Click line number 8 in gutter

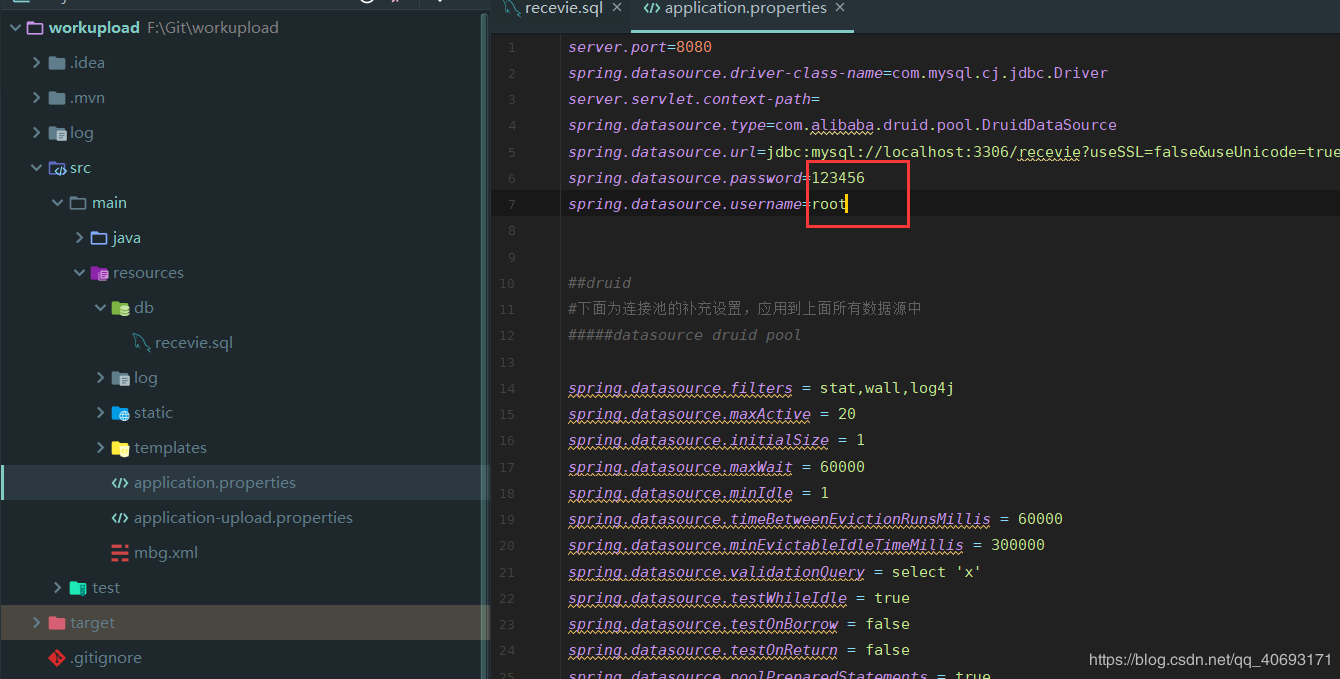coord(512,231)
